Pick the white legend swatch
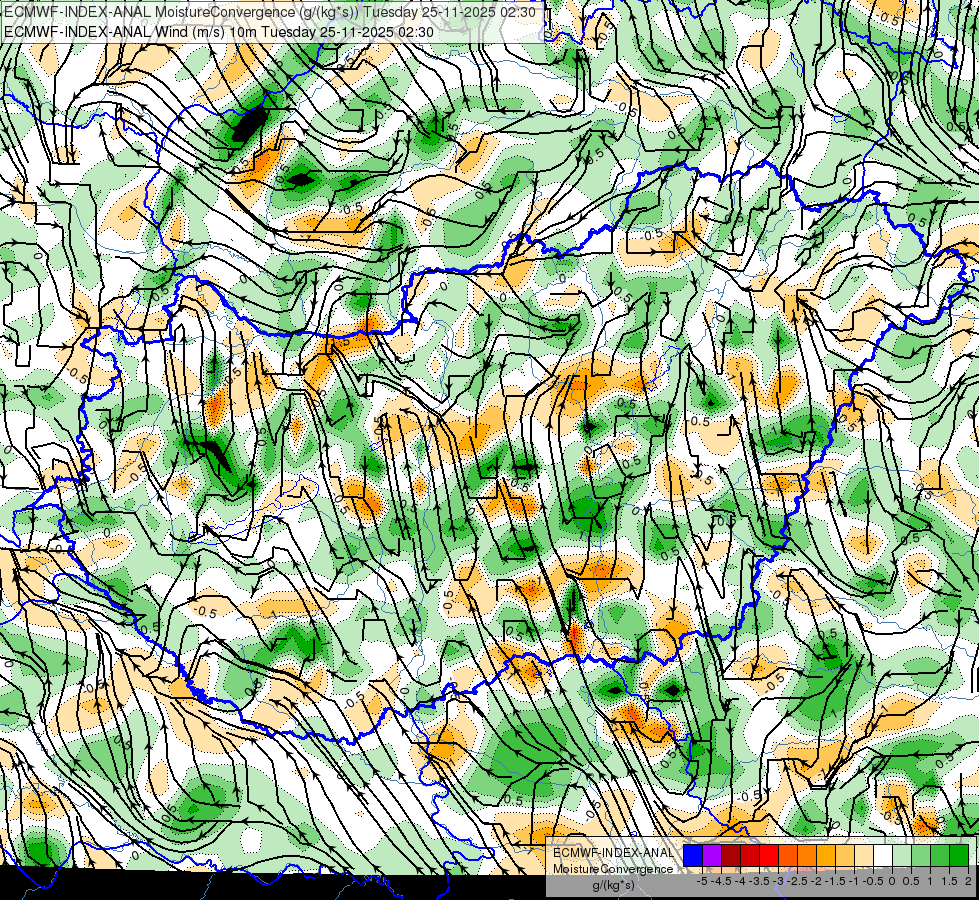Image resolution: width=979 pixels, height=900 pixels. [x=883, y=855]
